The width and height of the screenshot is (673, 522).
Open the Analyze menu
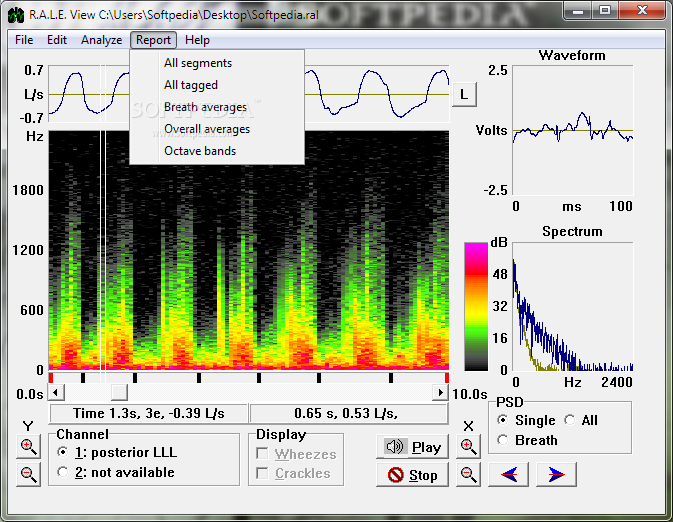coord(102,40)
